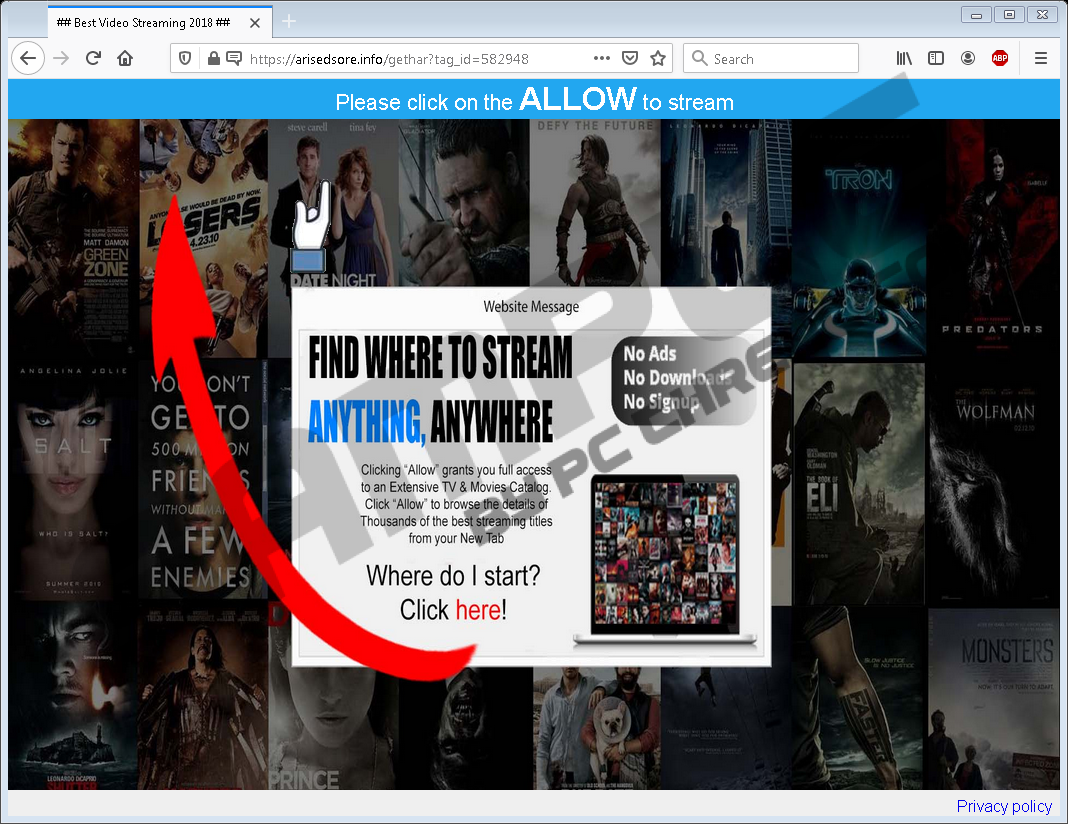Open Firefox account profile icon
Image resolution: width=1068 pixels, height=824 pixels.
968,59
